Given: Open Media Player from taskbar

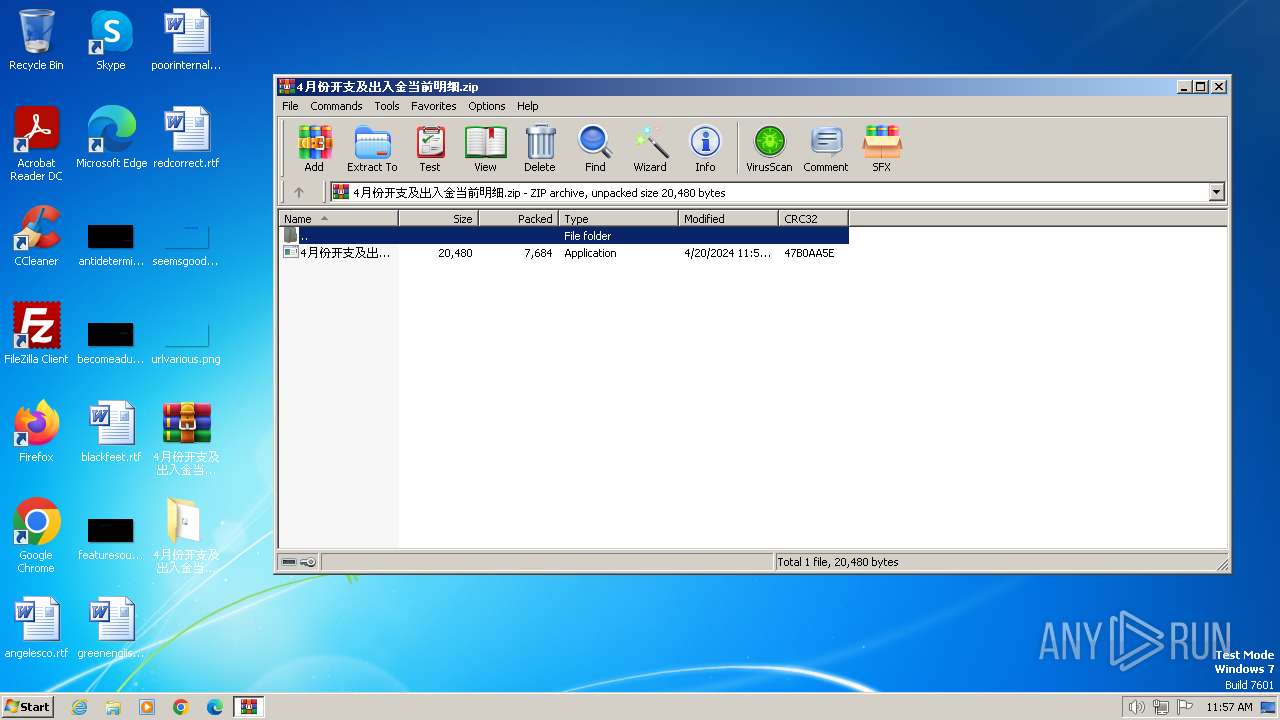Looking at the screenshot, I should (x=147, y=707).
